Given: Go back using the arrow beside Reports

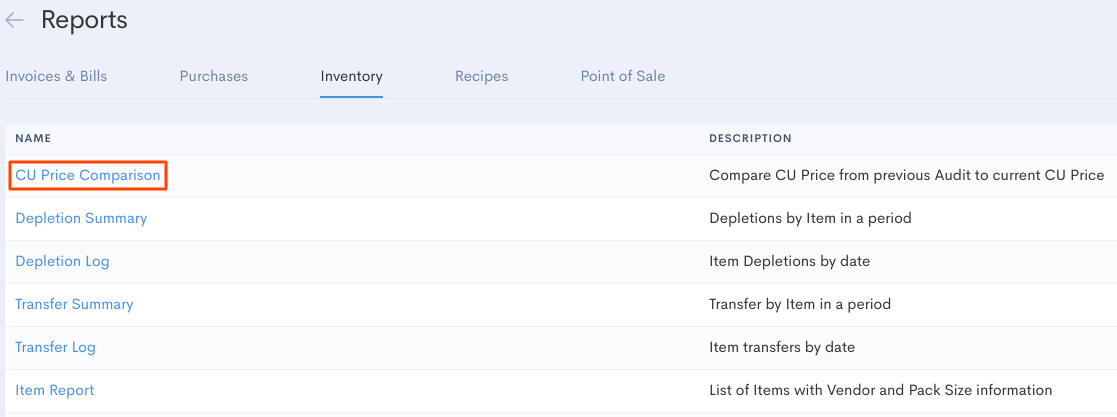Looking at the screenshot, I should point(14,20).
